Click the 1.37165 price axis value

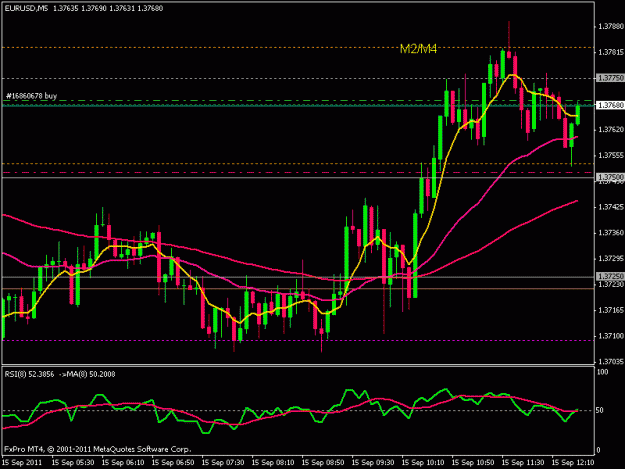611,310
